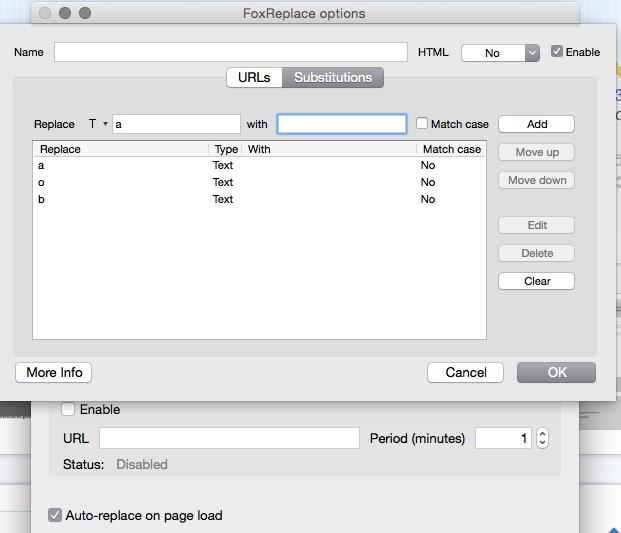Click the Type column header
This screenshot has width=621, height=533.
pos(225,149)
